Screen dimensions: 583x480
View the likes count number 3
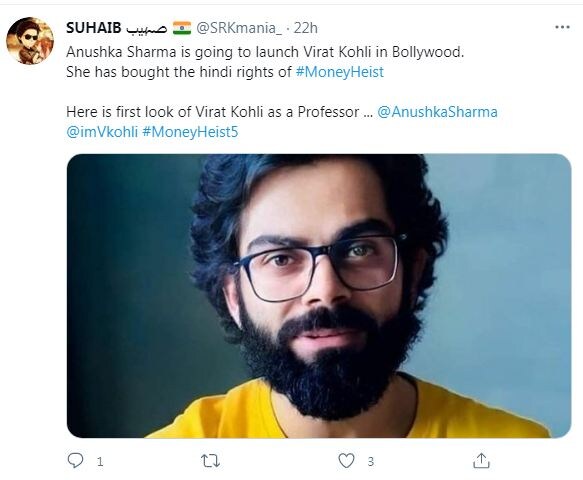coord(371,462)
